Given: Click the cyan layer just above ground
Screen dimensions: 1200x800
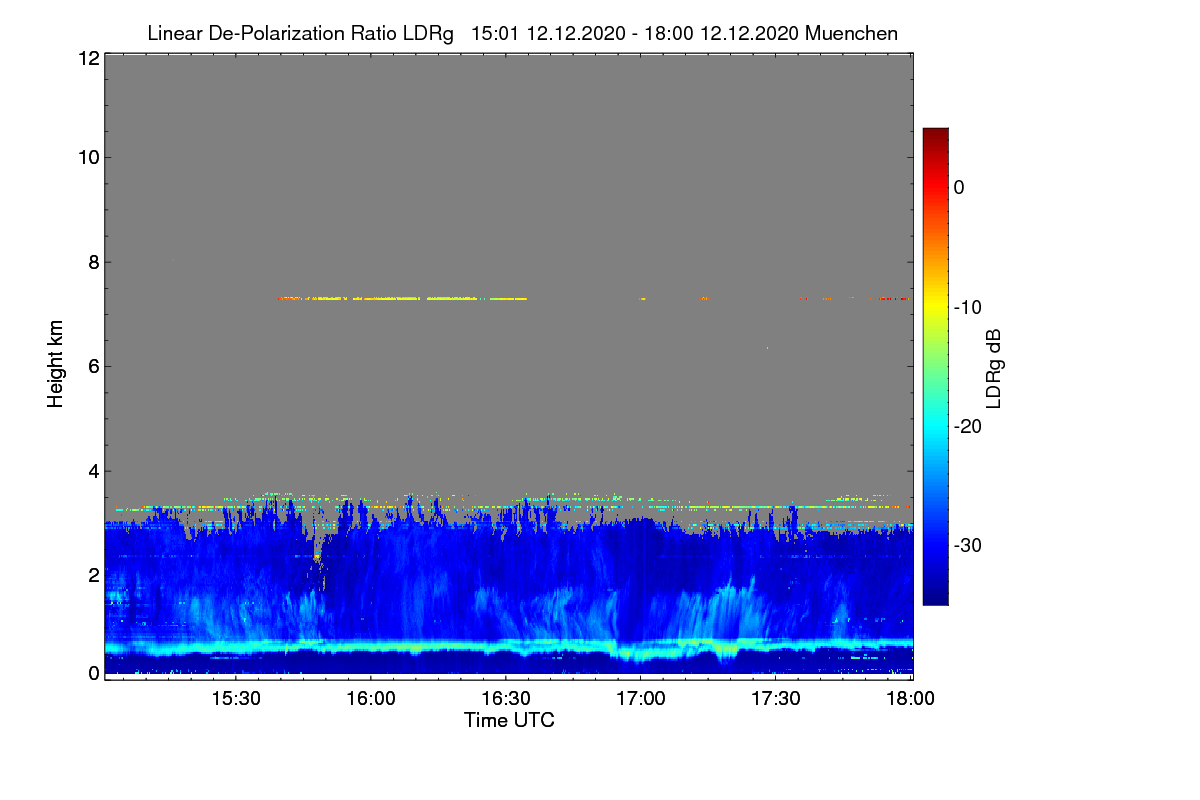Looking at the screenshot, I should click(x=508, y=646).
